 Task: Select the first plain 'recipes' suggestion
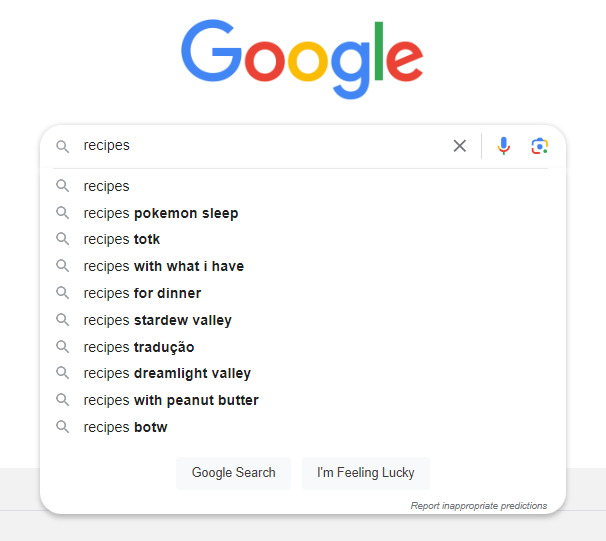[x=107, y=186]
